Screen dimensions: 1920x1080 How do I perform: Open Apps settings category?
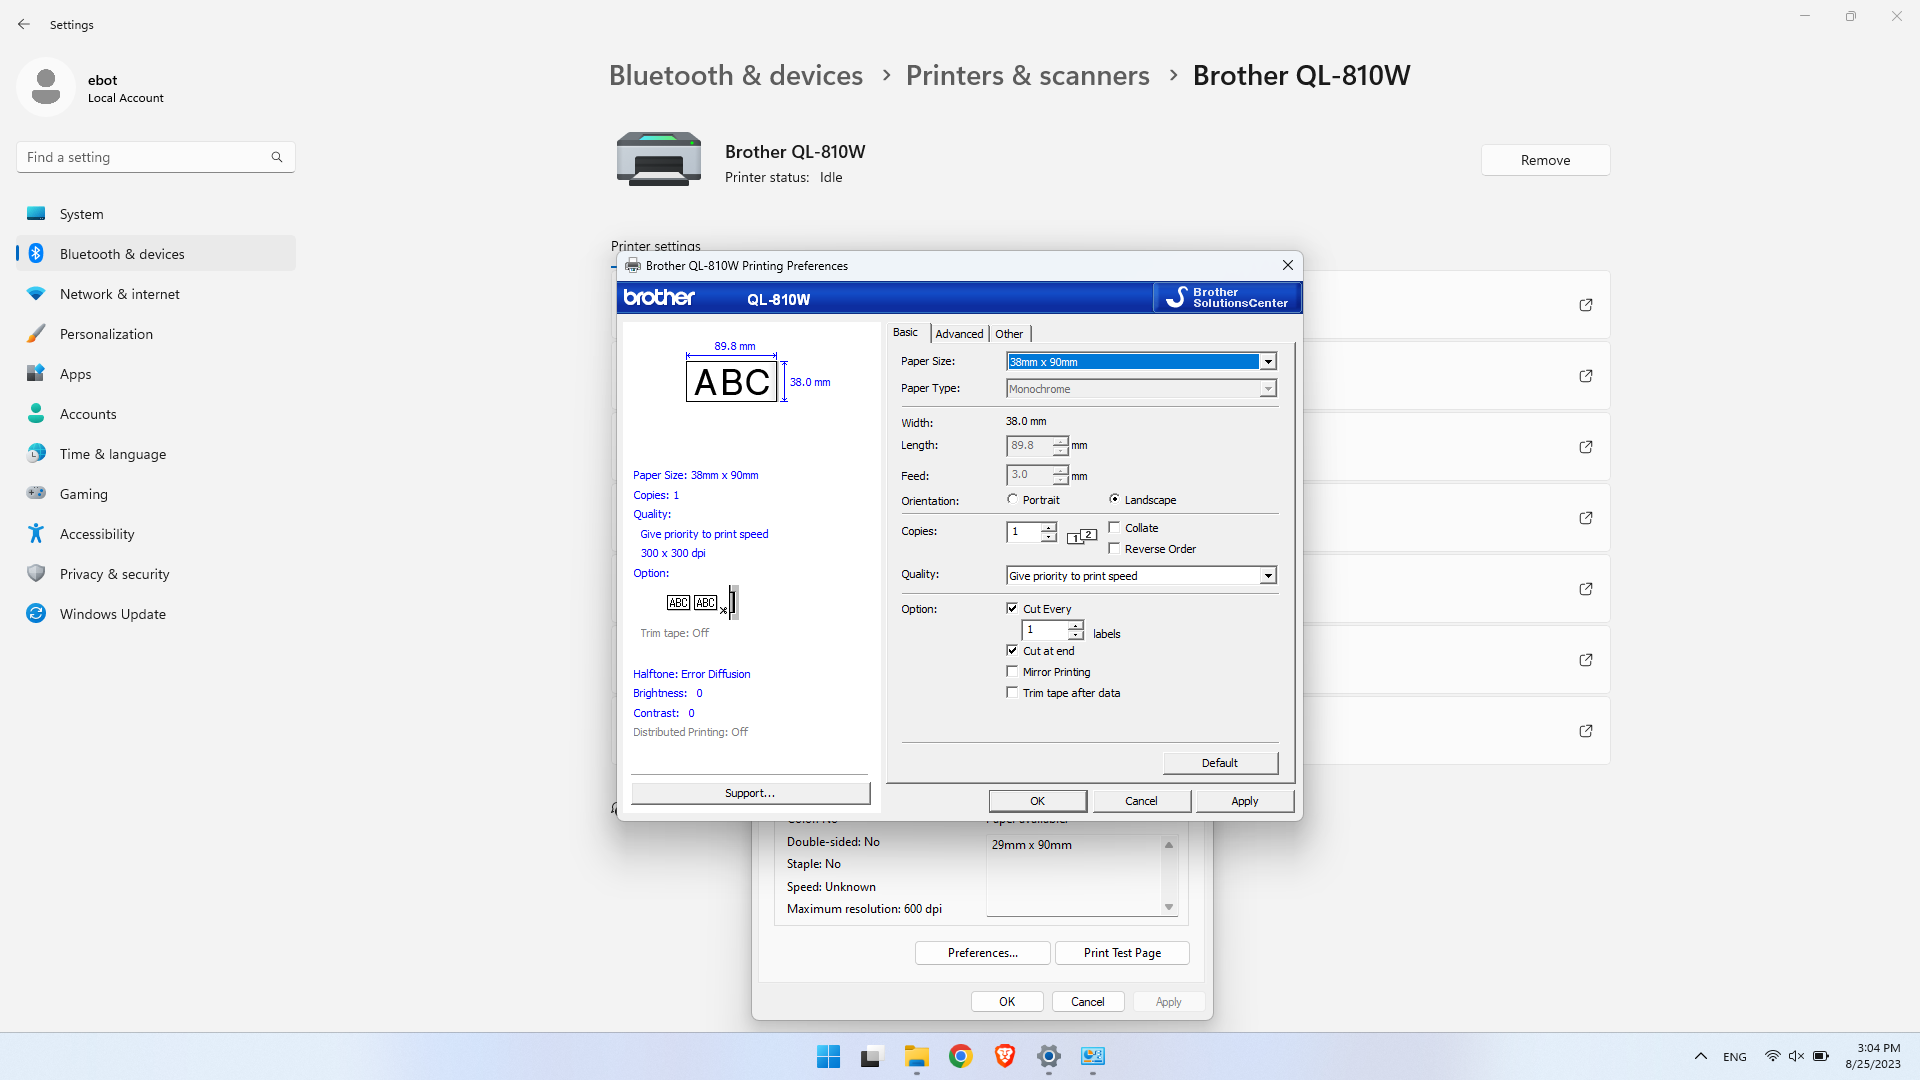point(156,374)
